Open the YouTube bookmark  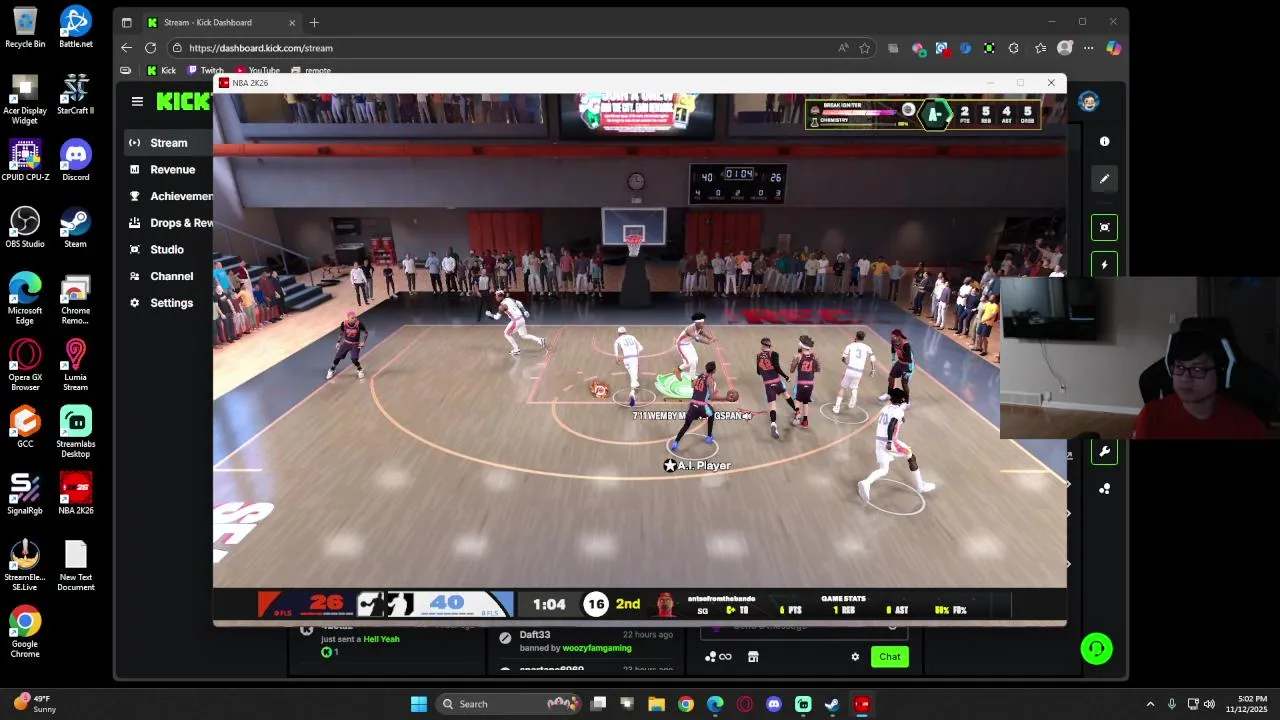pyautogui.click(x=257, y=71)
